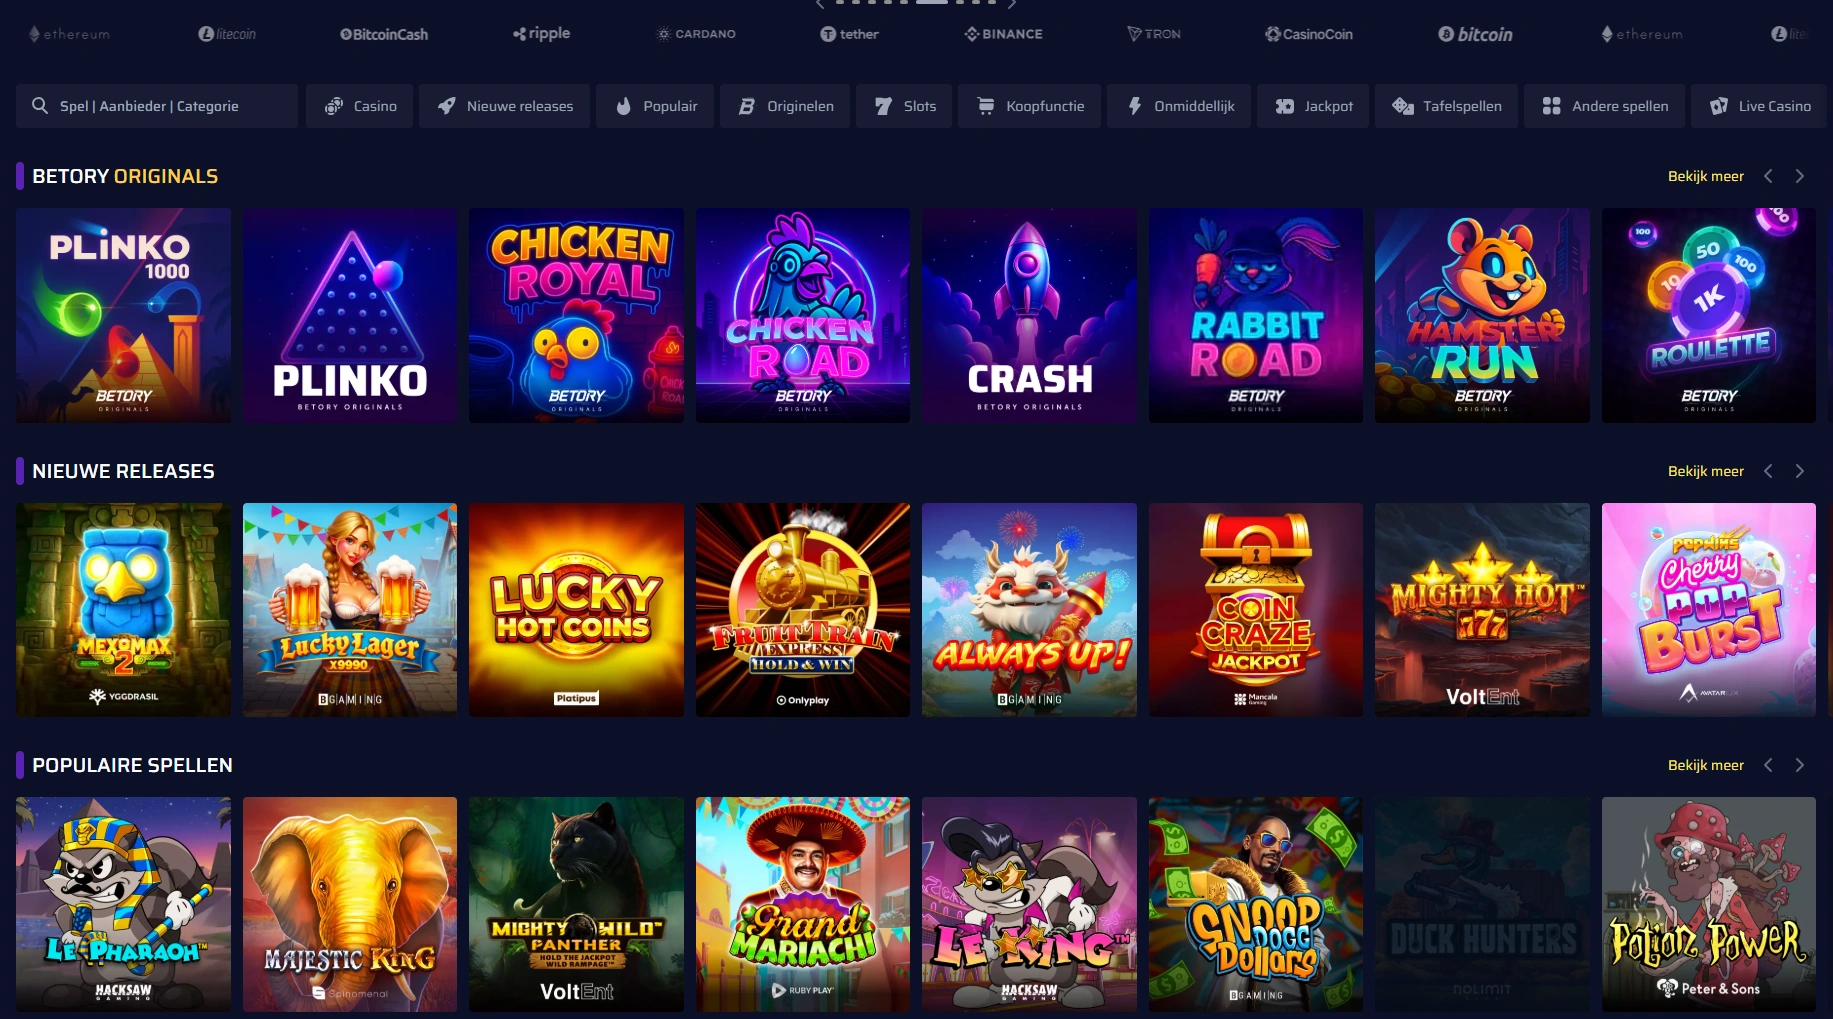The width and height of the screenshot is (1833, 1019).
Task: Open the Casino category chip icon
Action: click(334, 106)
